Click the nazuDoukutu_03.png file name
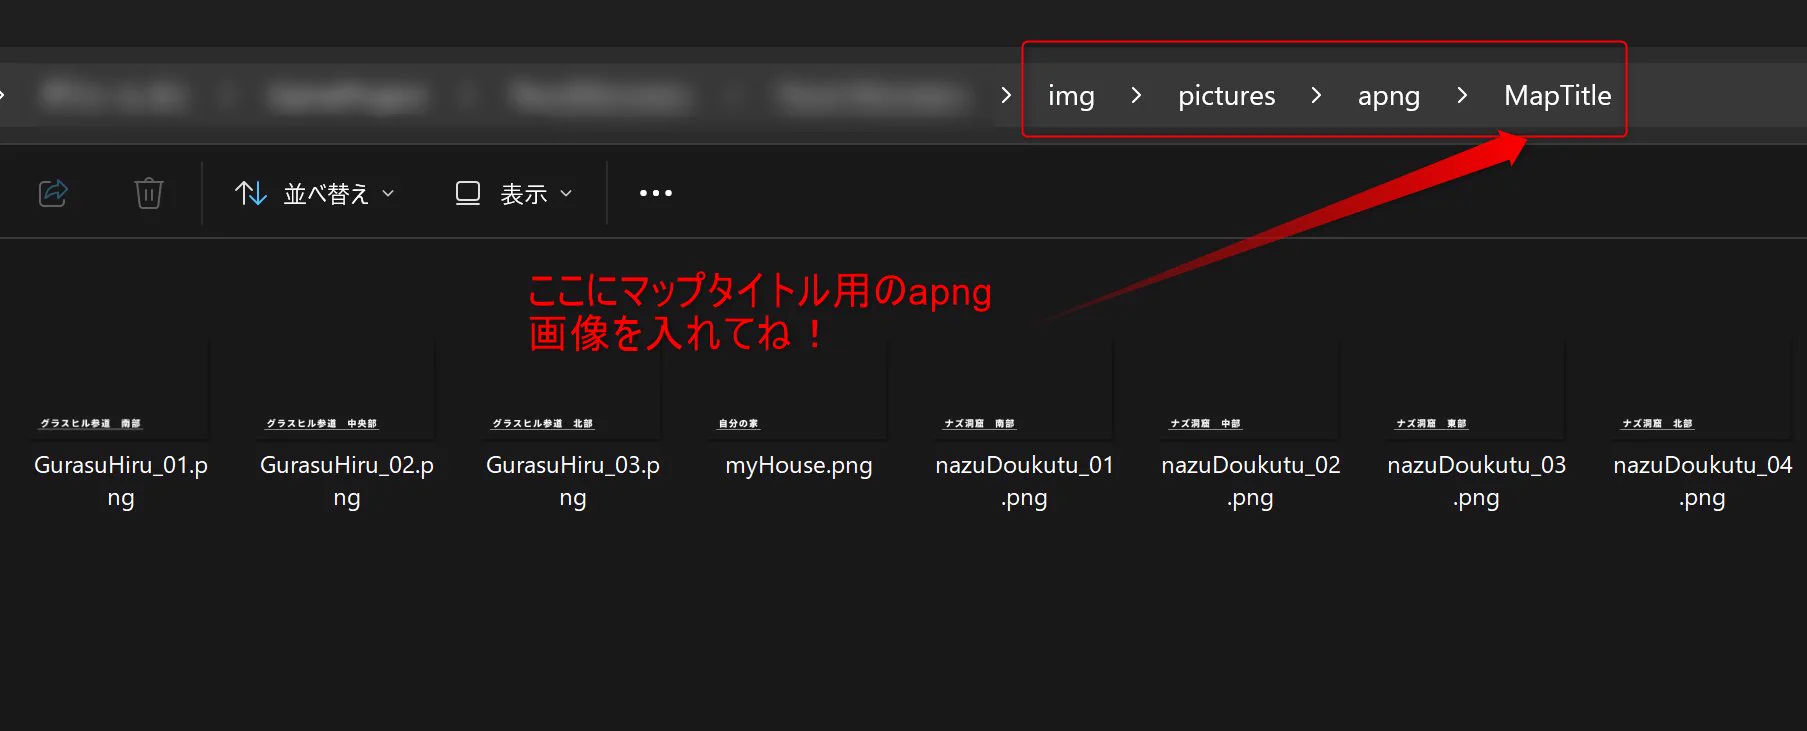 coord(1477,481)
